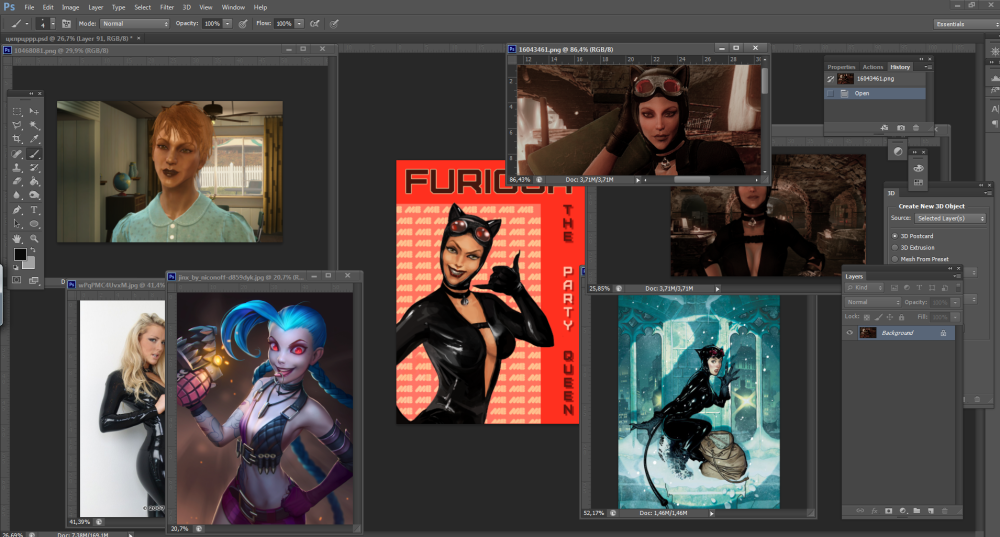Select the 3D Postcard radio option
The height and width of the screenshot is (537, 1000).
click(x=895, y=236)
